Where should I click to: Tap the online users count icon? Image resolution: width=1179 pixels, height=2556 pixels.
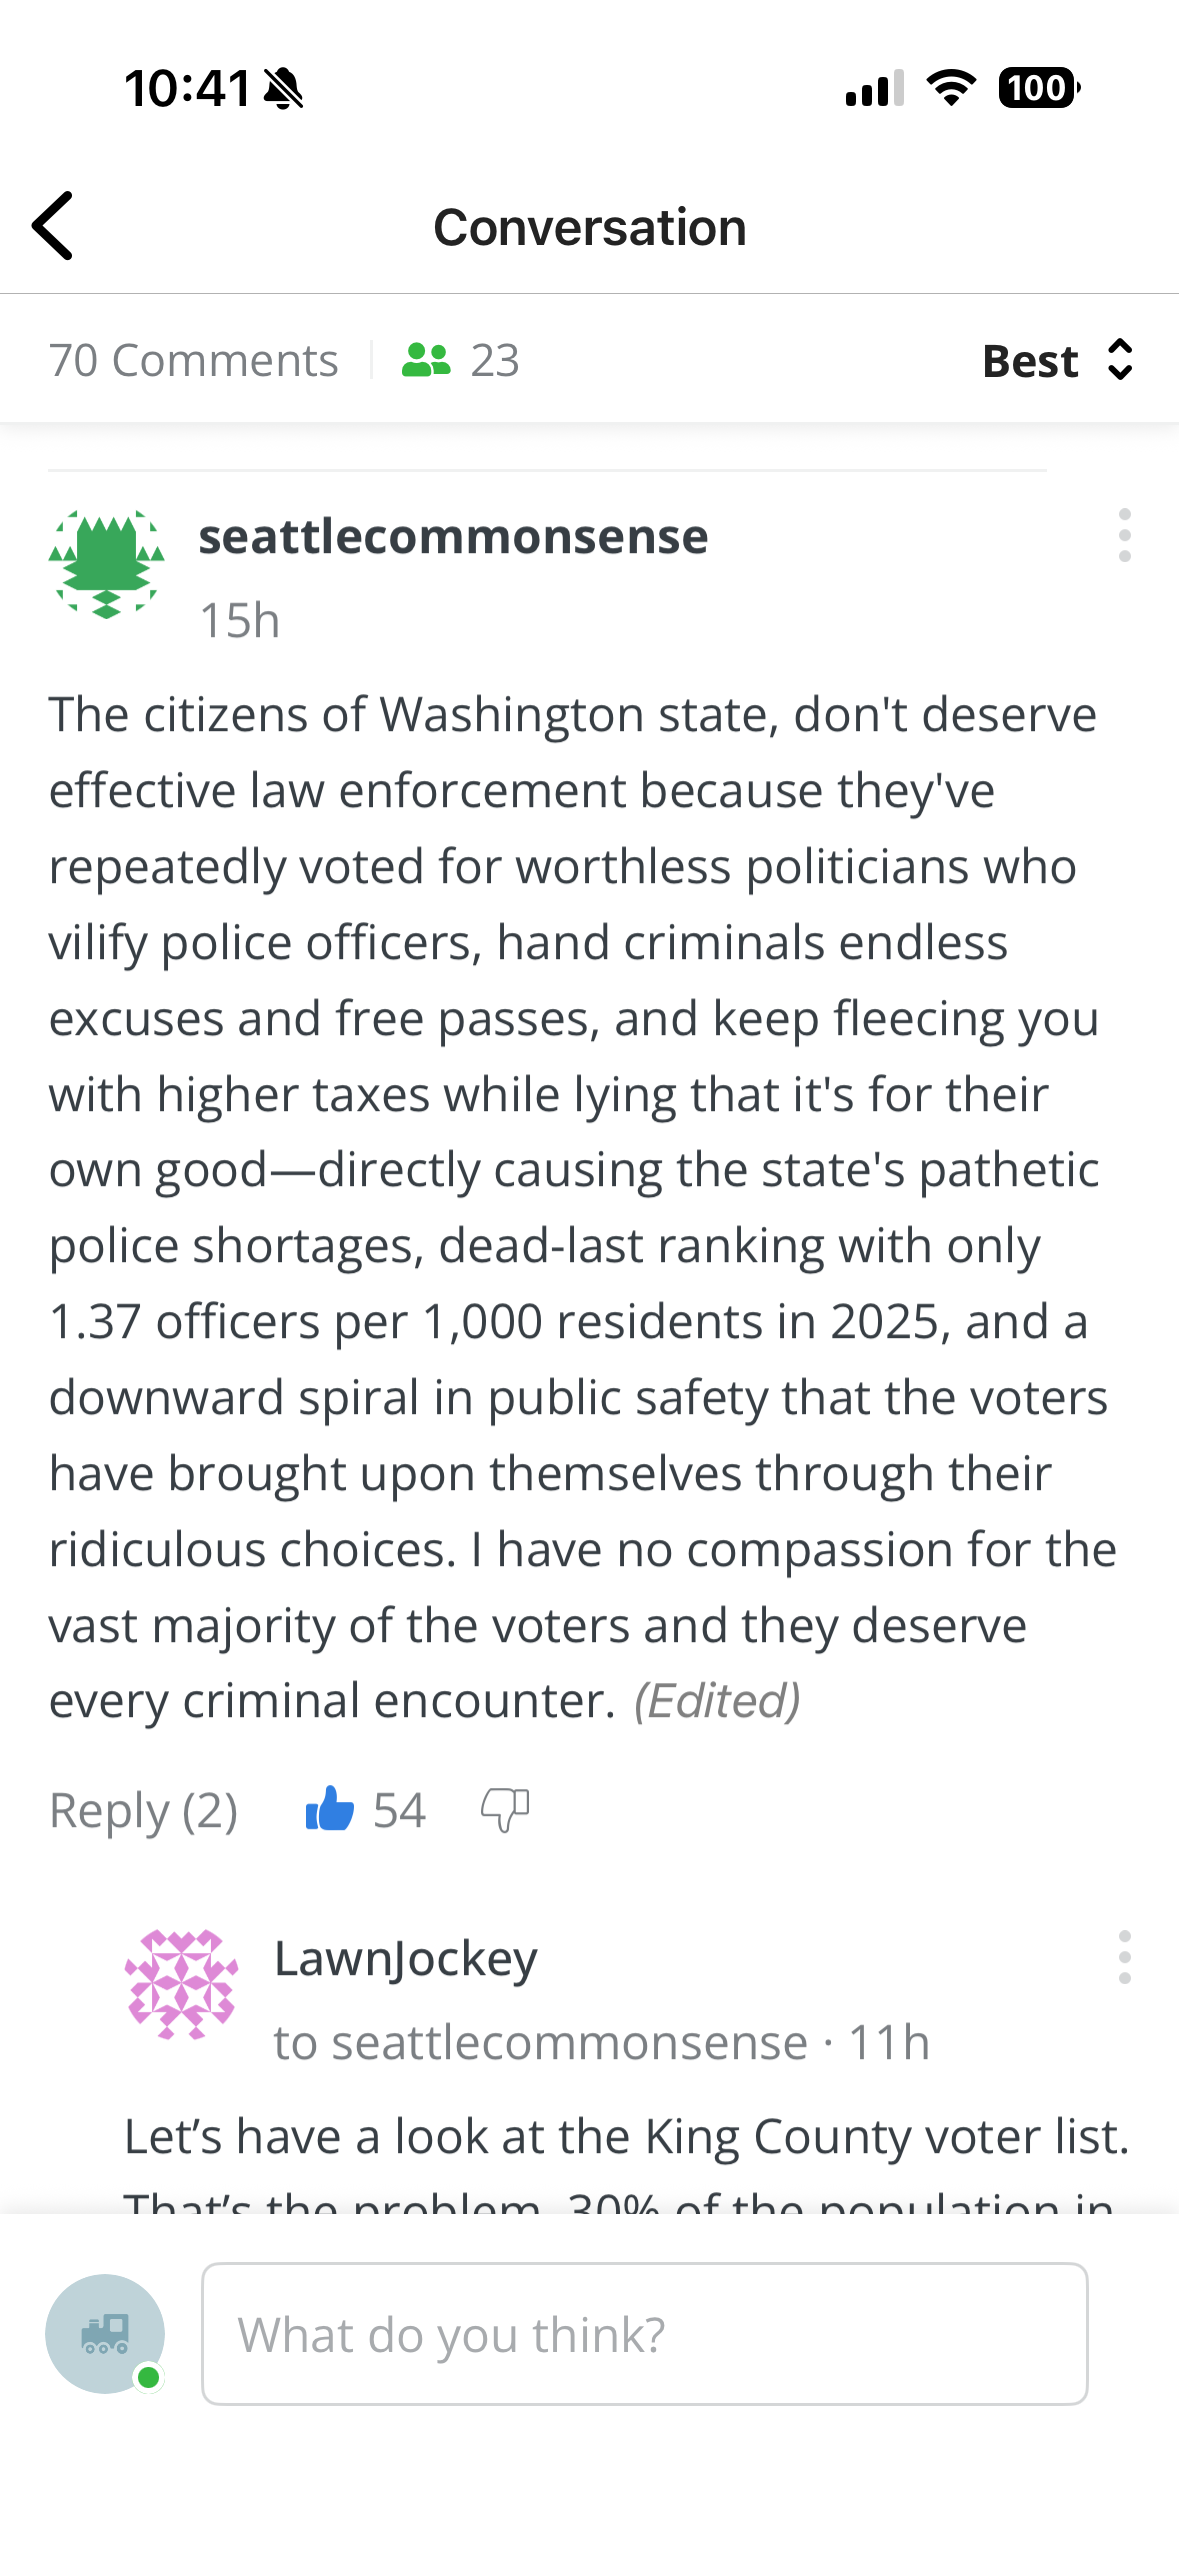(x=427, y=360)
